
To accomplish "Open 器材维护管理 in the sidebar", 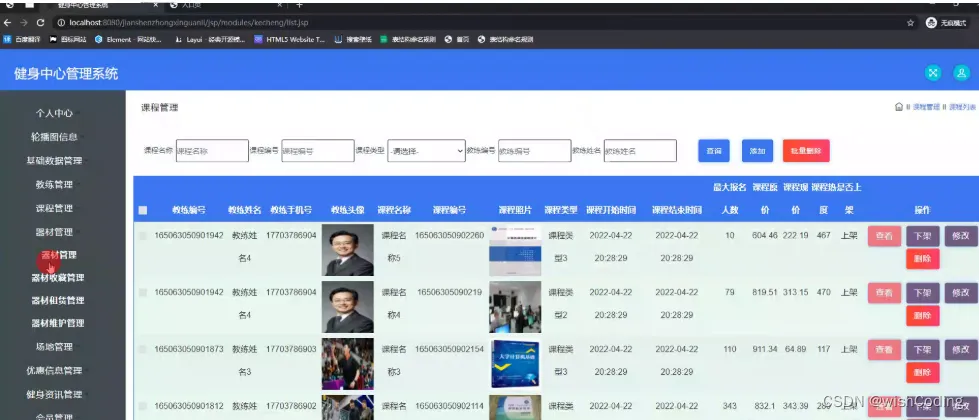I will tap(57, 323).
